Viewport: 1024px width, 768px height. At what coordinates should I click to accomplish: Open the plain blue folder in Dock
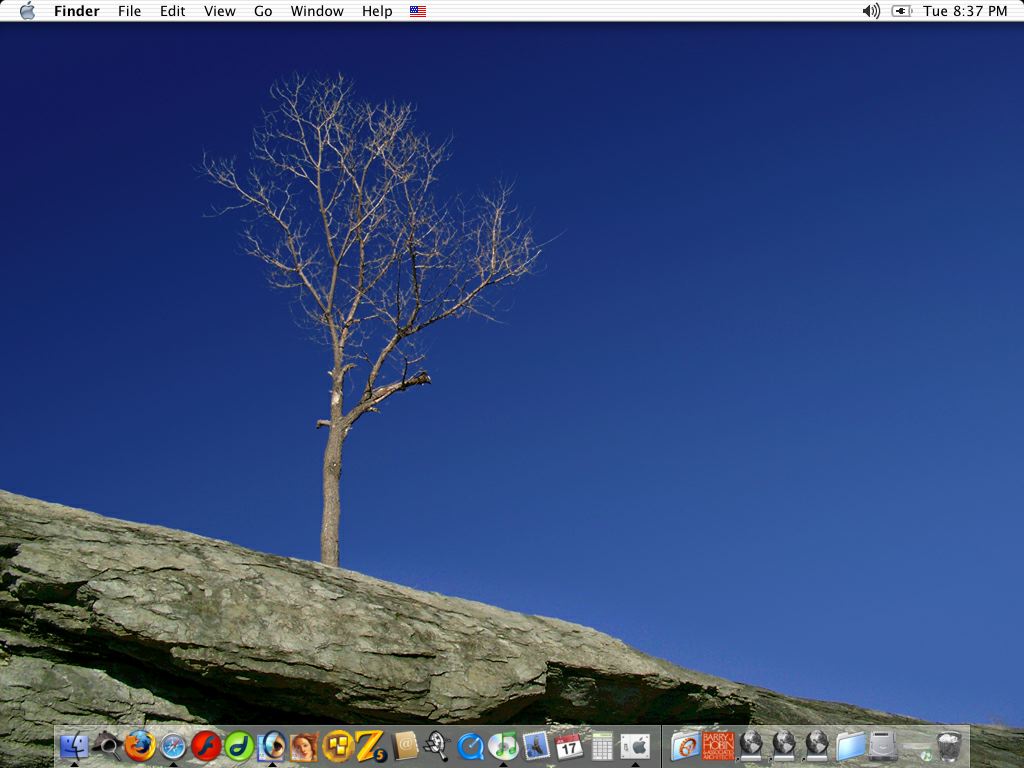click(850, 746)
